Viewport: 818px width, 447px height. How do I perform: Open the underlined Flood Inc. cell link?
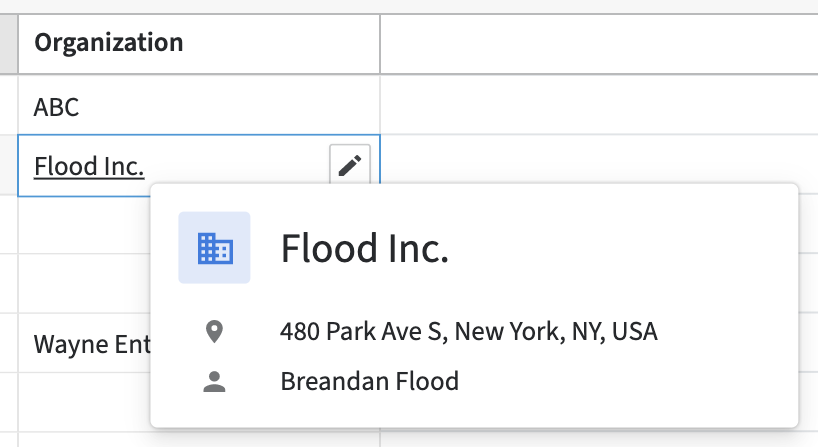click(89, 166)
